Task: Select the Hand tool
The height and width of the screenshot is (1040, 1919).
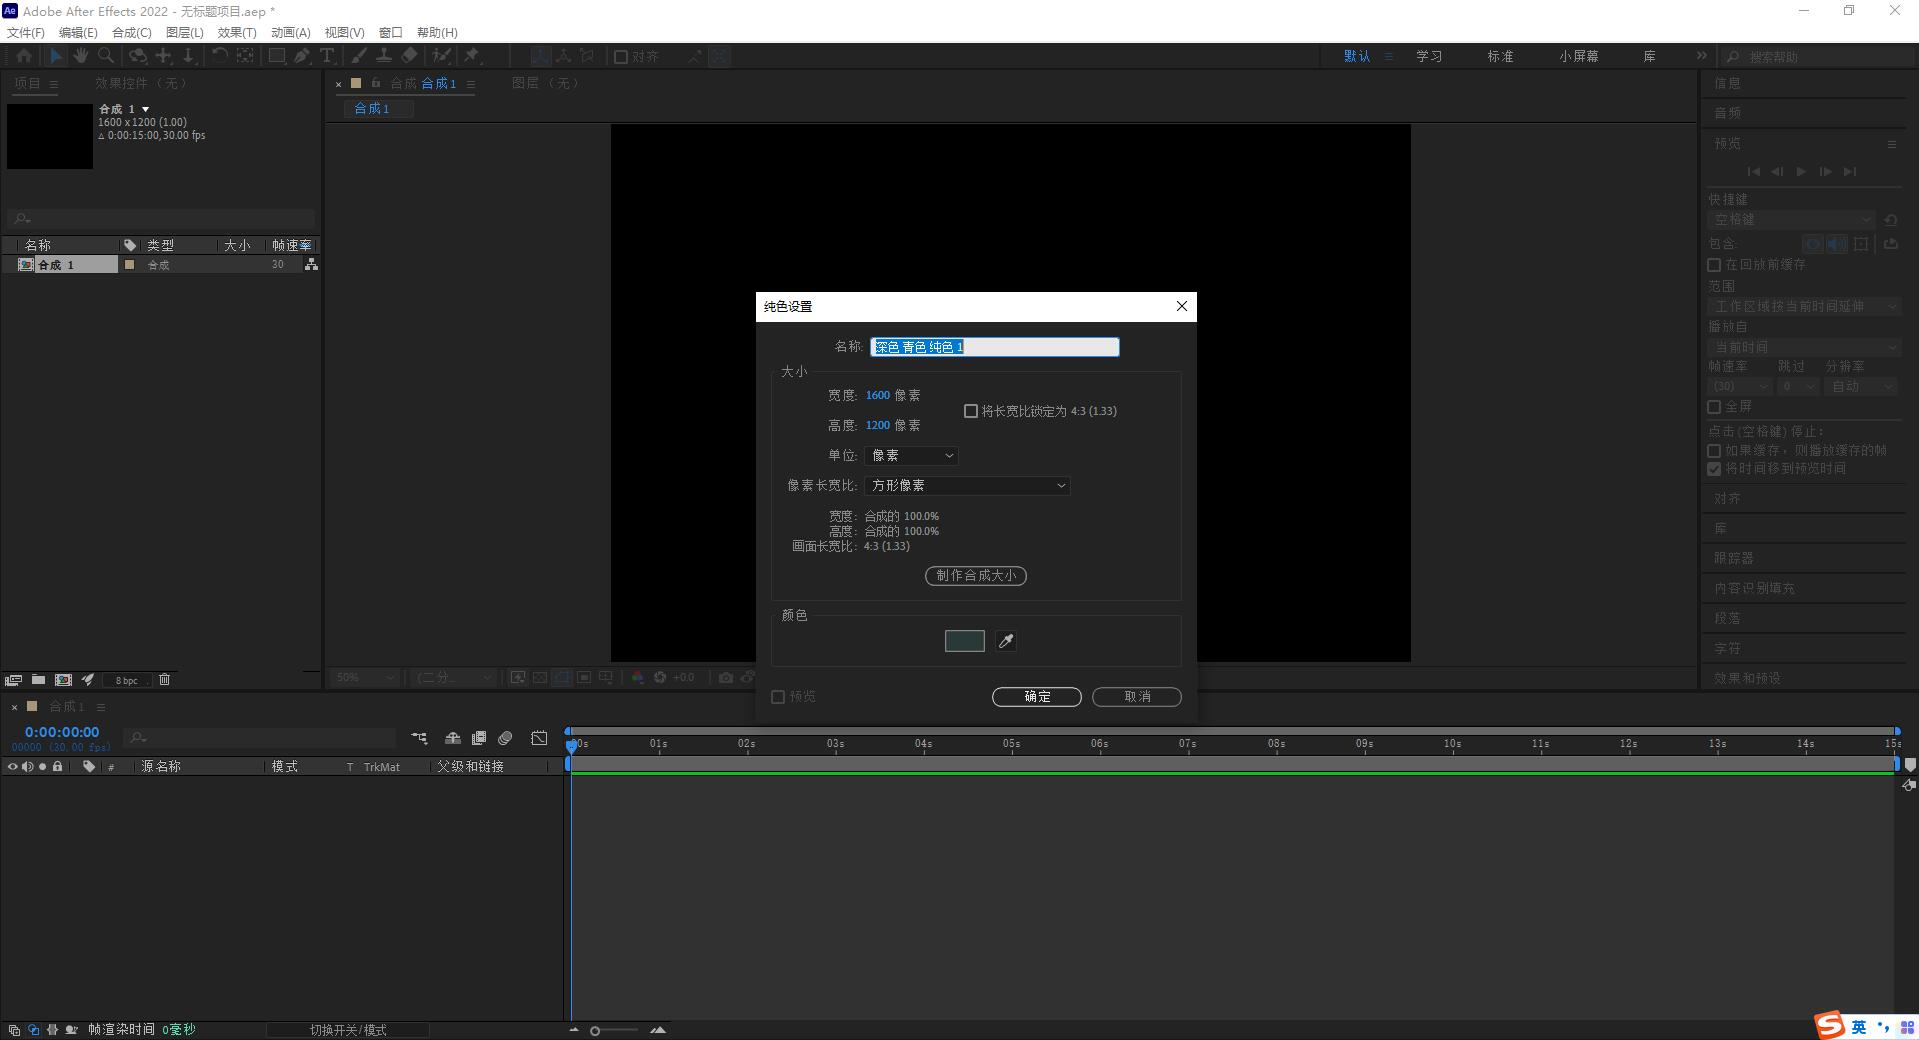Action: (x=81, y=56)
